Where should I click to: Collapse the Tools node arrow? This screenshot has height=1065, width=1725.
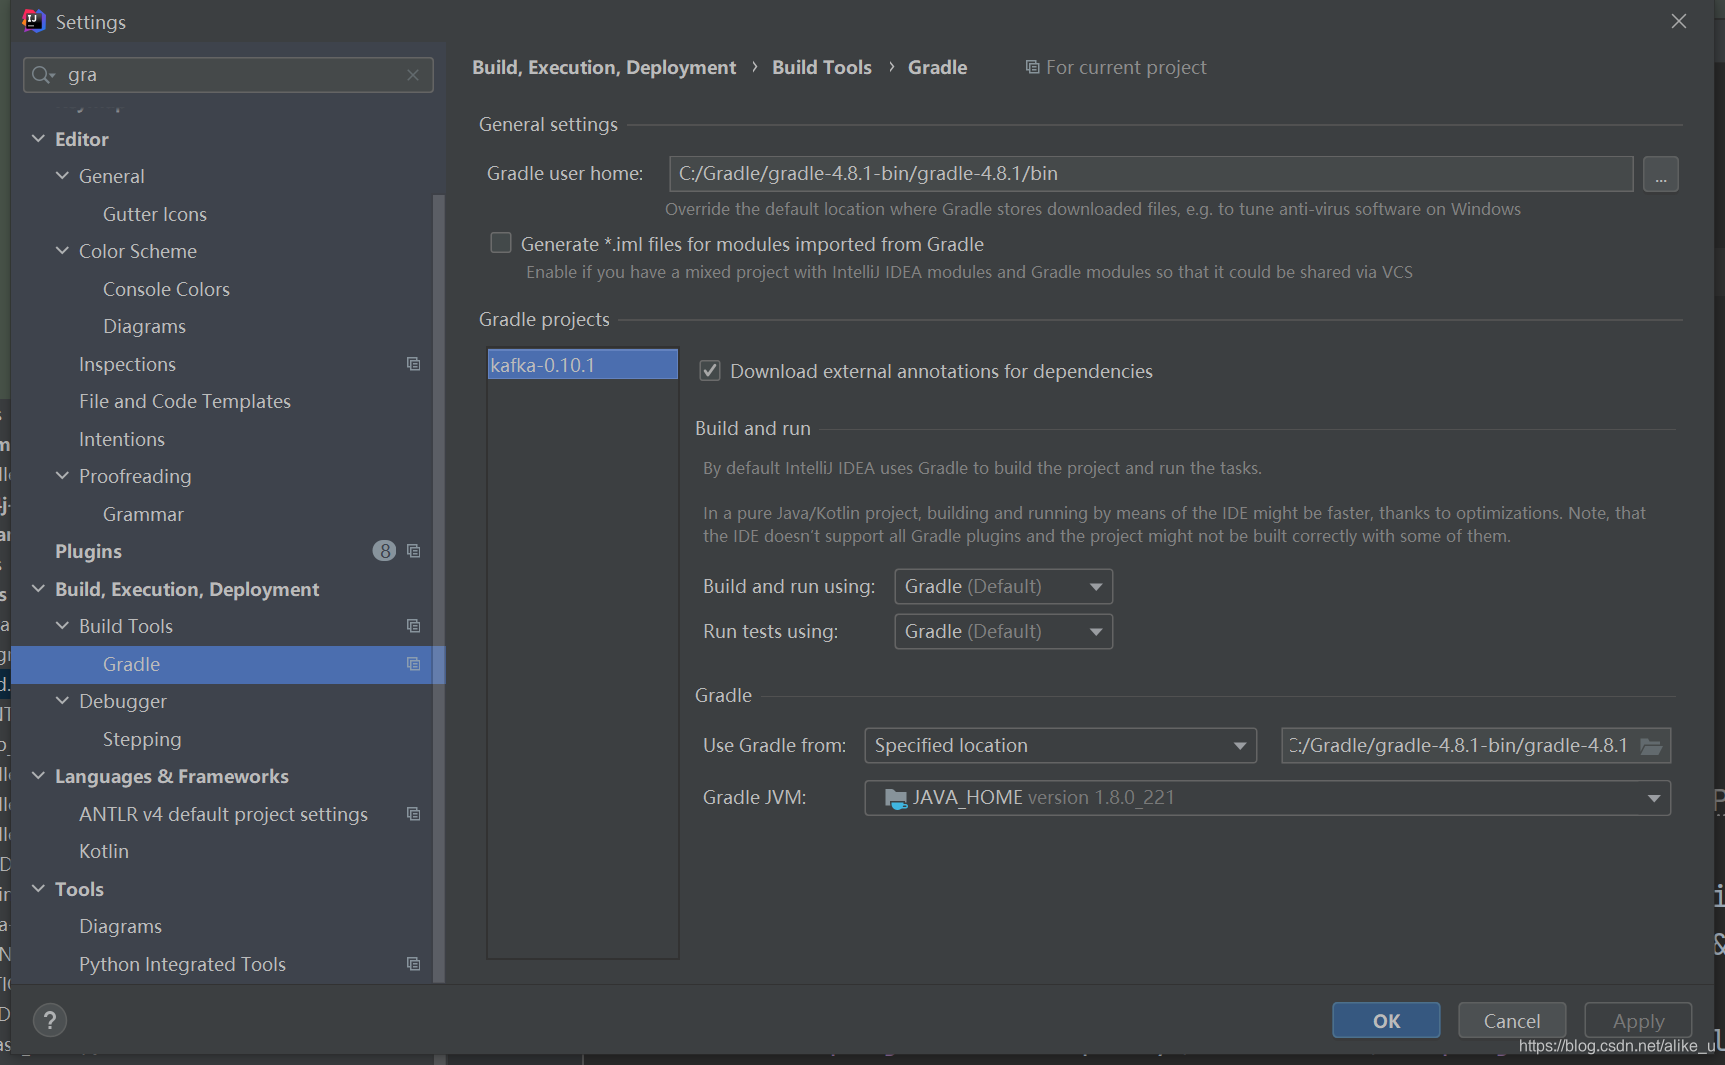click(38, 889)
